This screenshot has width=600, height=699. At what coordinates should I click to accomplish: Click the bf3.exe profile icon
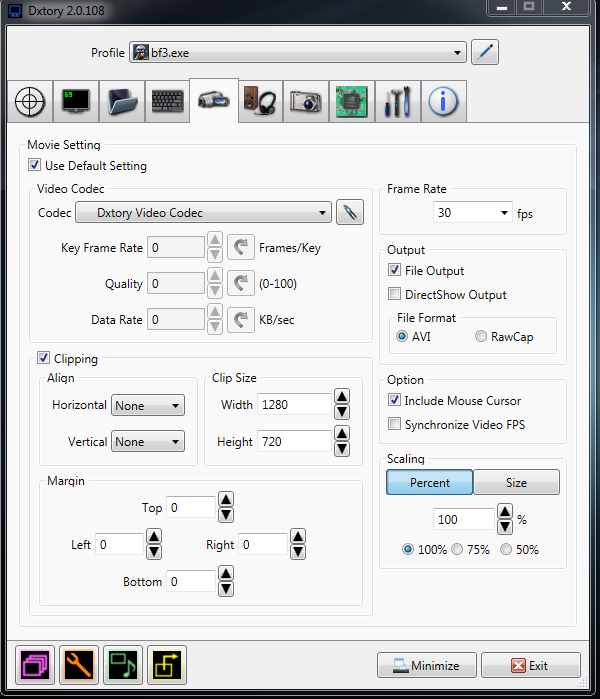[x=141, y=52]
